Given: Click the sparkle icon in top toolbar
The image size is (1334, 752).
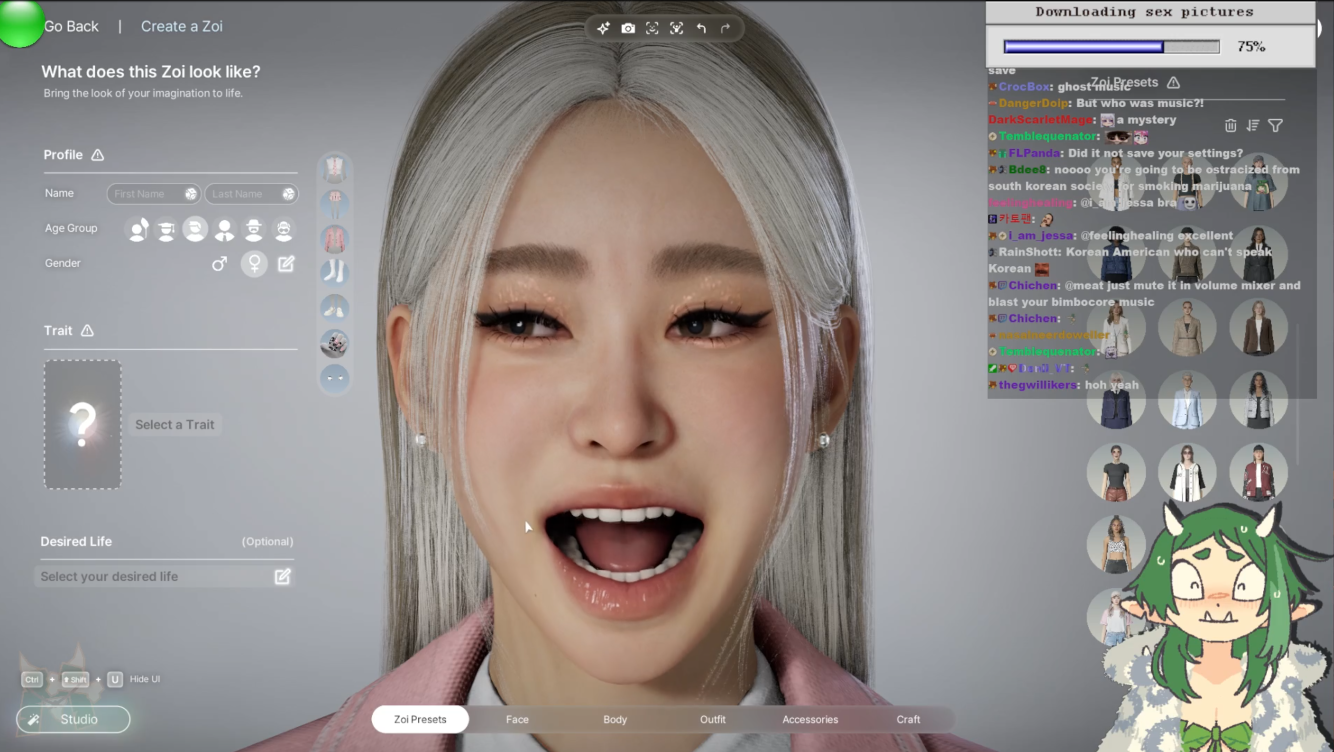Looking at the screenshot, I should click(603, 28).
